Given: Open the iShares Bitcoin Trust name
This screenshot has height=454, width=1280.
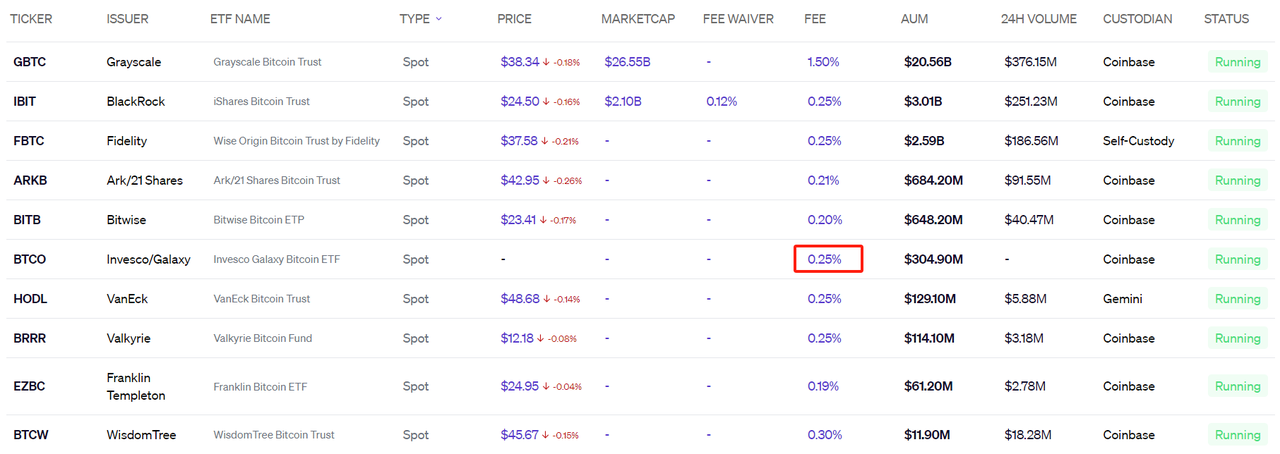Looking at the screenshot, I should point(262,101).
